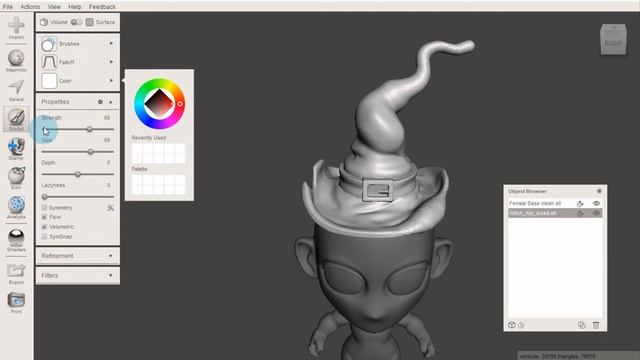Collapse the Properties section arrow

pyautogui.click(x=111, y=102)
